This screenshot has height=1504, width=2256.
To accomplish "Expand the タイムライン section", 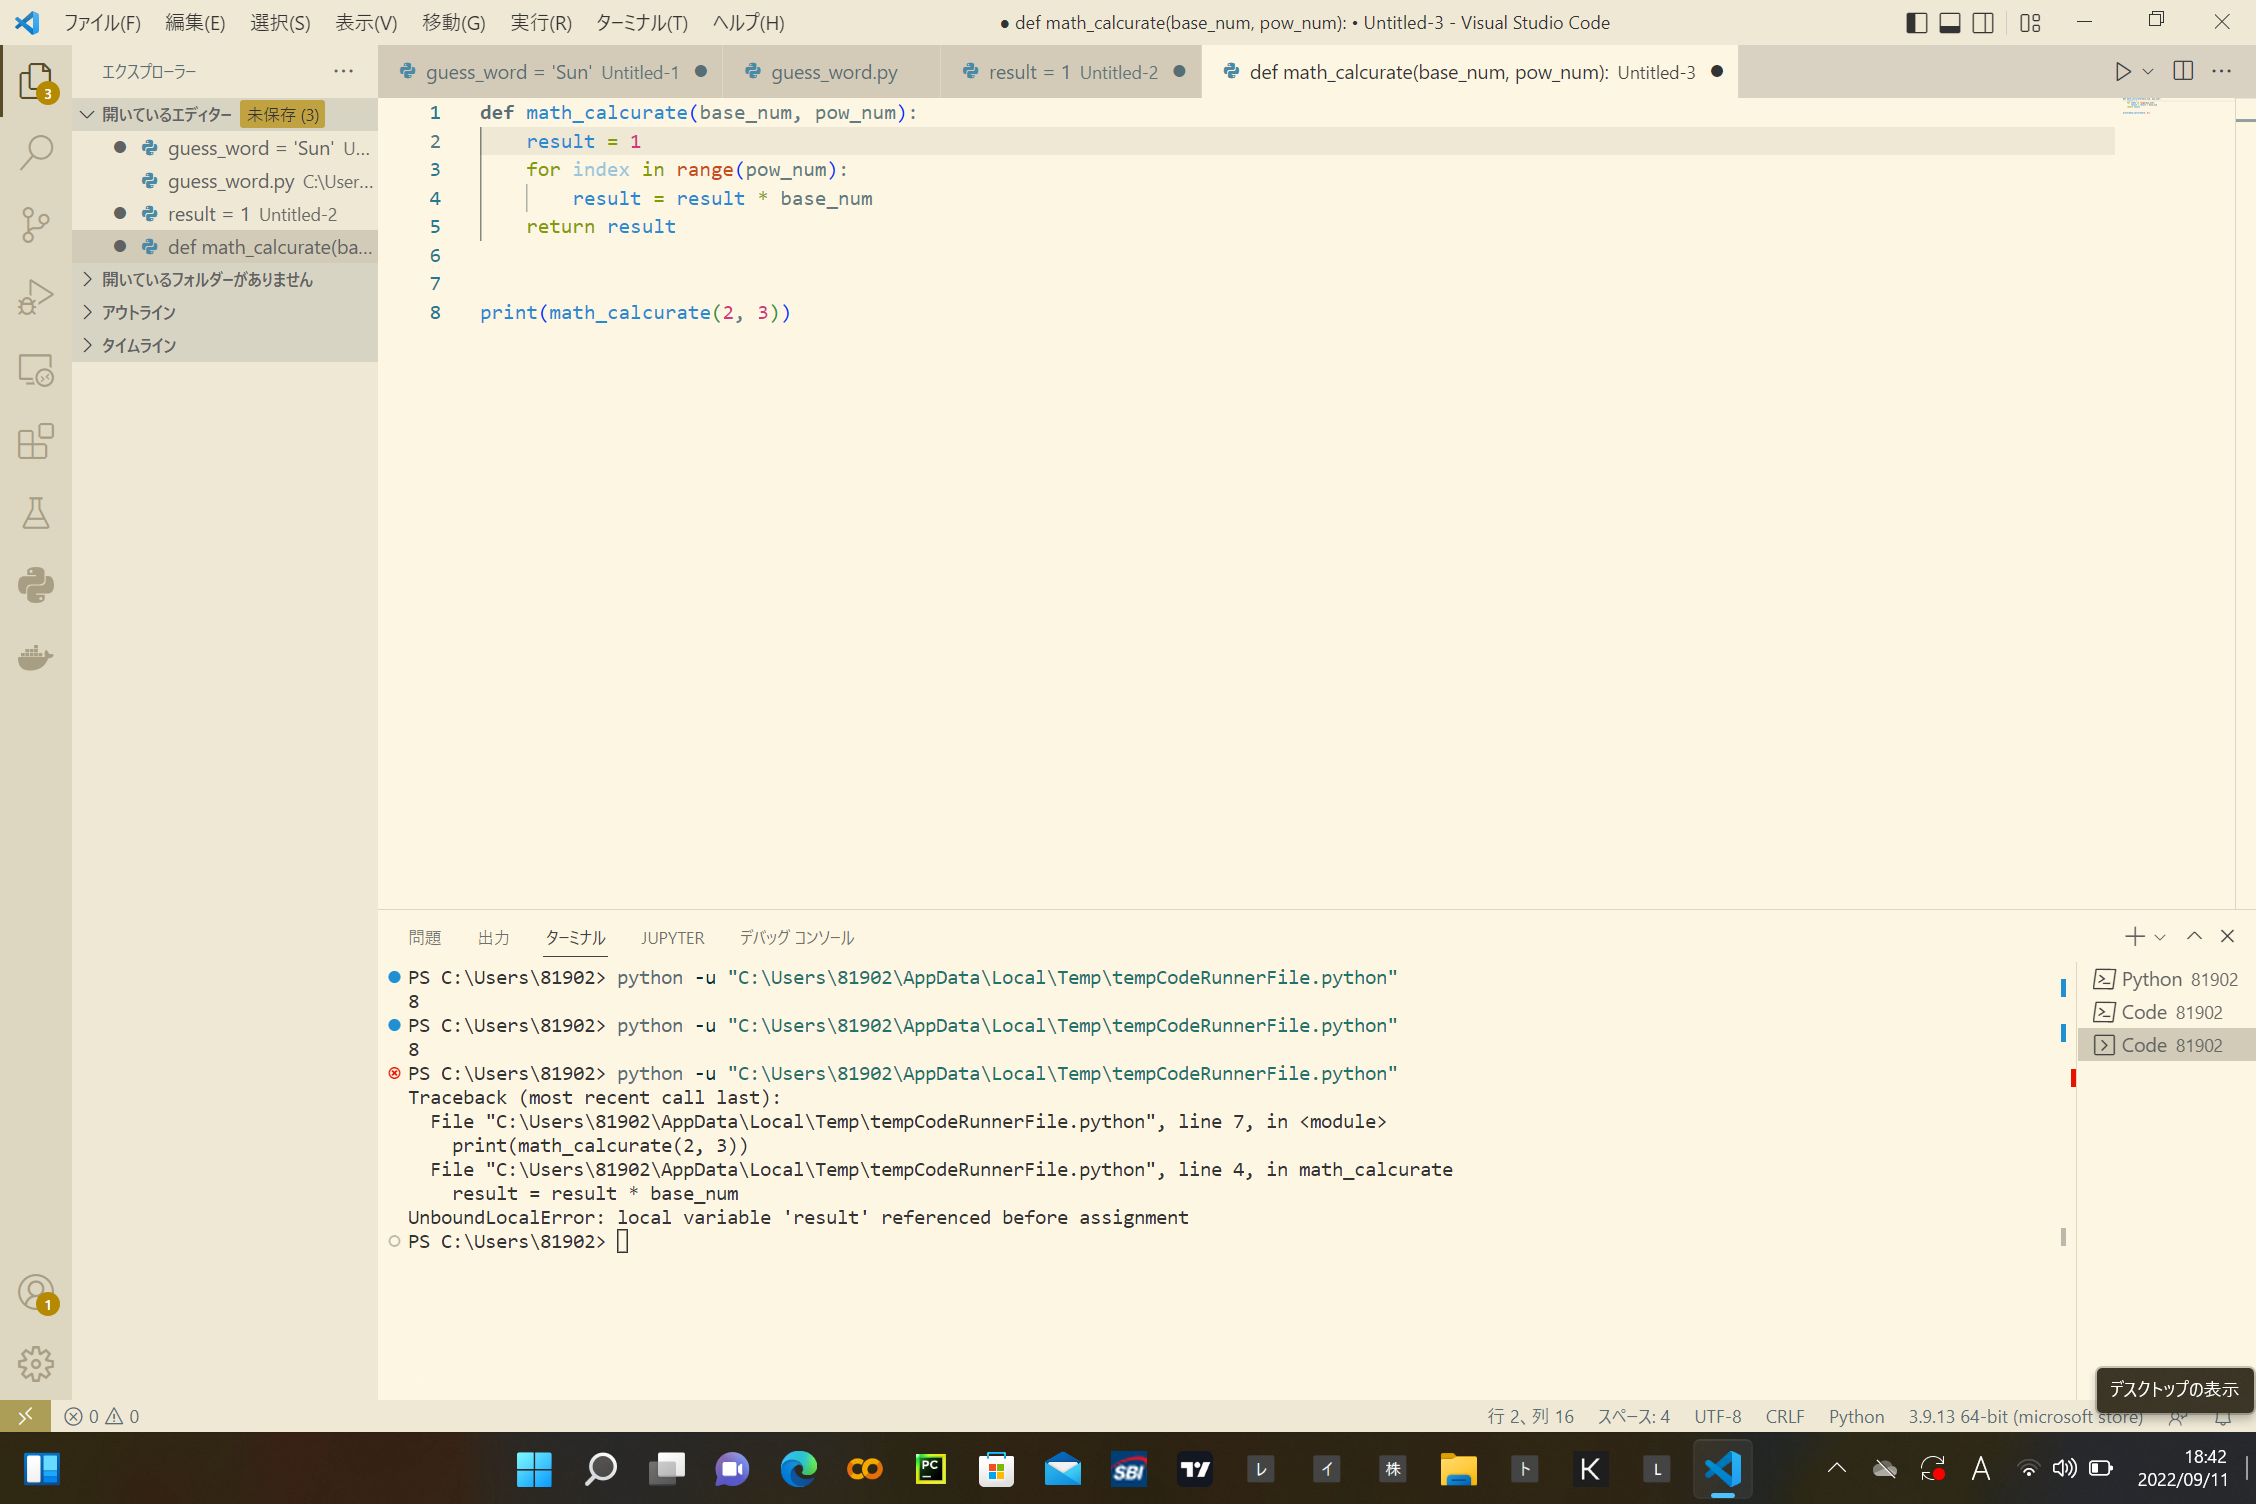I will (138, 345).
